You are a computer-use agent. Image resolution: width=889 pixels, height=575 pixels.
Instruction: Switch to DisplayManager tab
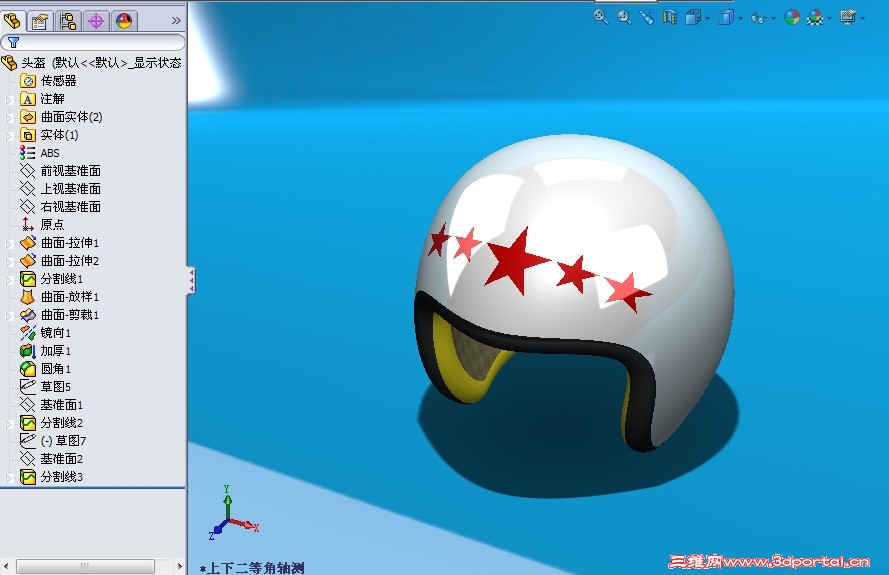tap(124, 21)
